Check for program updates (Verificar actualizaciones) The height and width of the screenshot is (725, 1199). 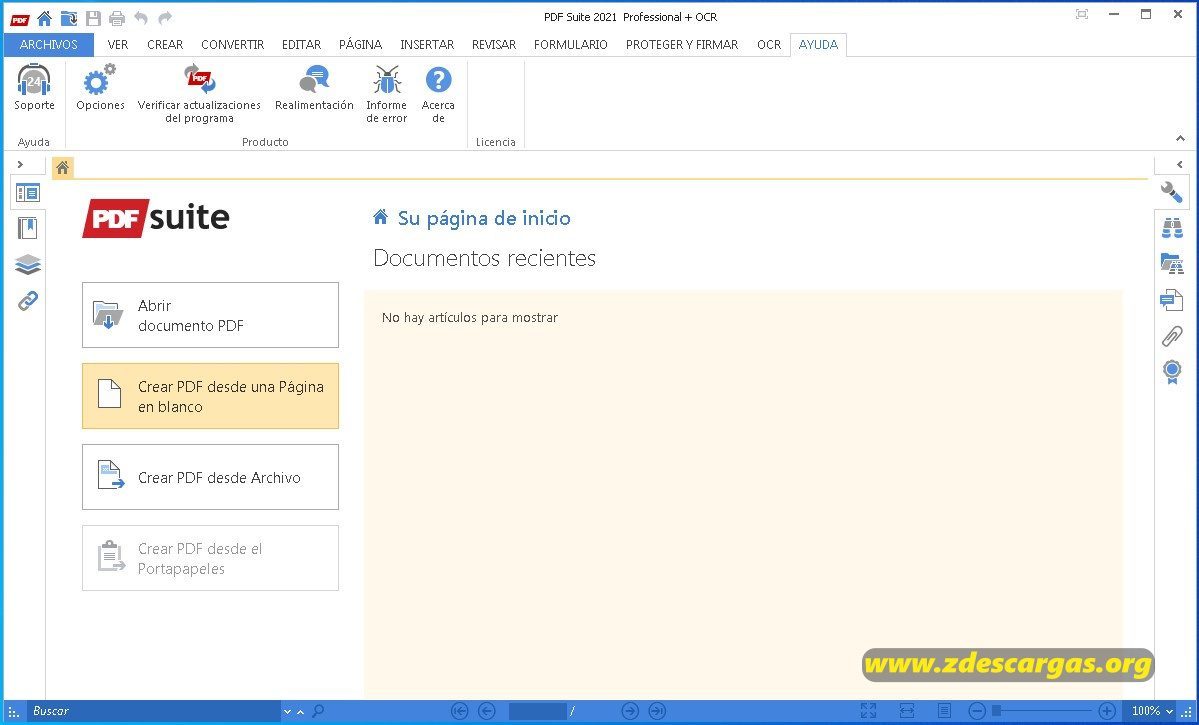point(199,95)
